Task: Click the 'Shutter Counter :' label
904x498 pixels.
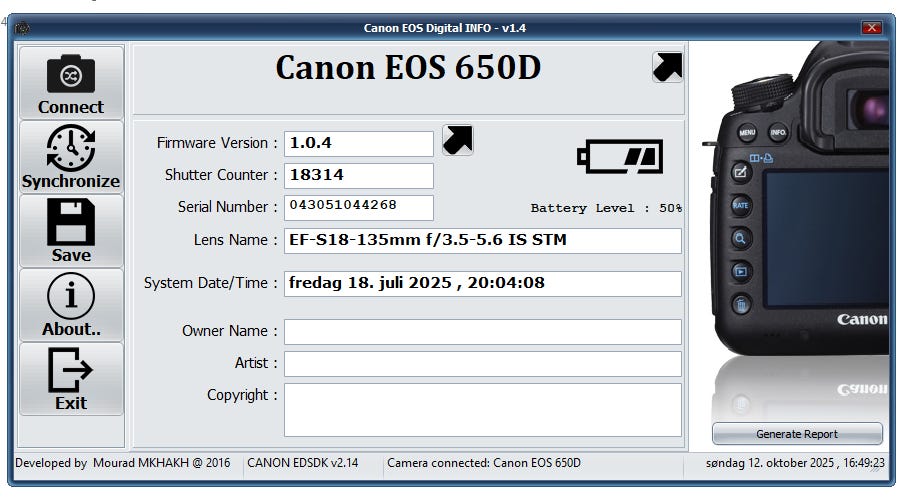Action: tap(221, 175)
